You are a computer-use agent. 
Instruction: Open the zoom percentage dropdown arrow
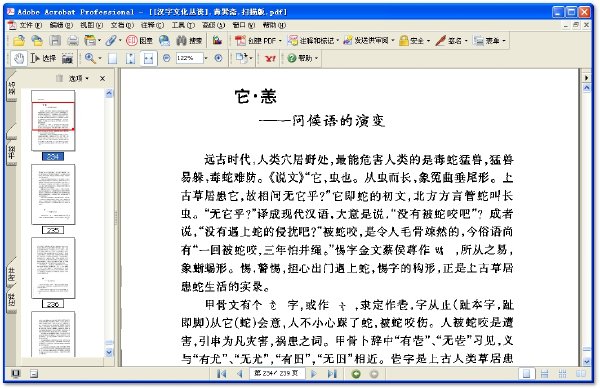(206, 58)
